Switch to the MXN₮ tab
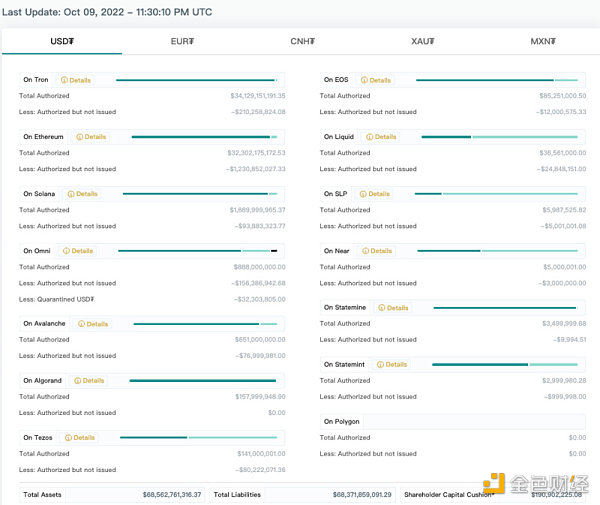 tap(543, 41)
